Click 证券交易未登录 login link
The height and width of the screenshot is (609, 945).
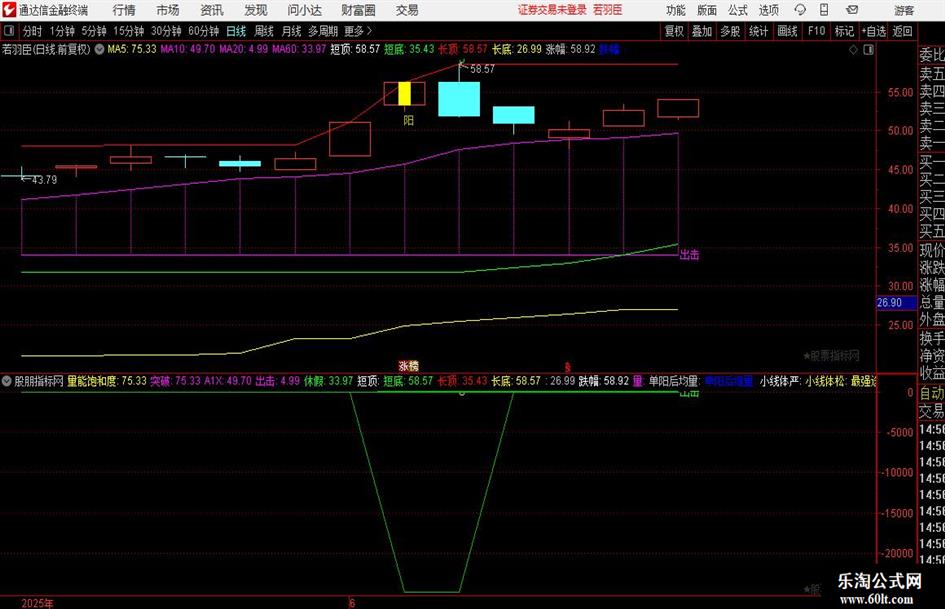tap(552, 10)
